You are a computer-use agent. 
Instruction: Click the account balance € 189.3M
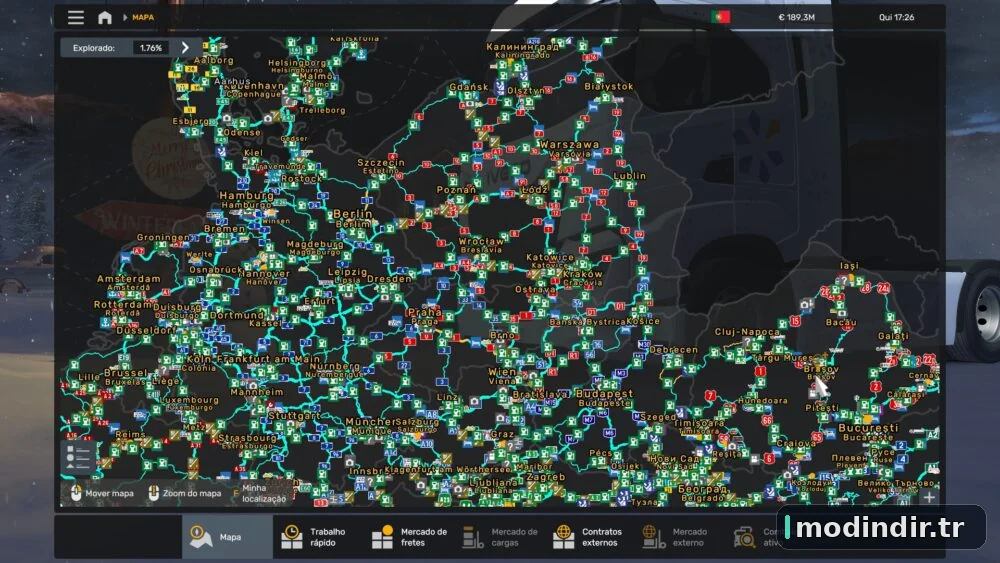796,17
